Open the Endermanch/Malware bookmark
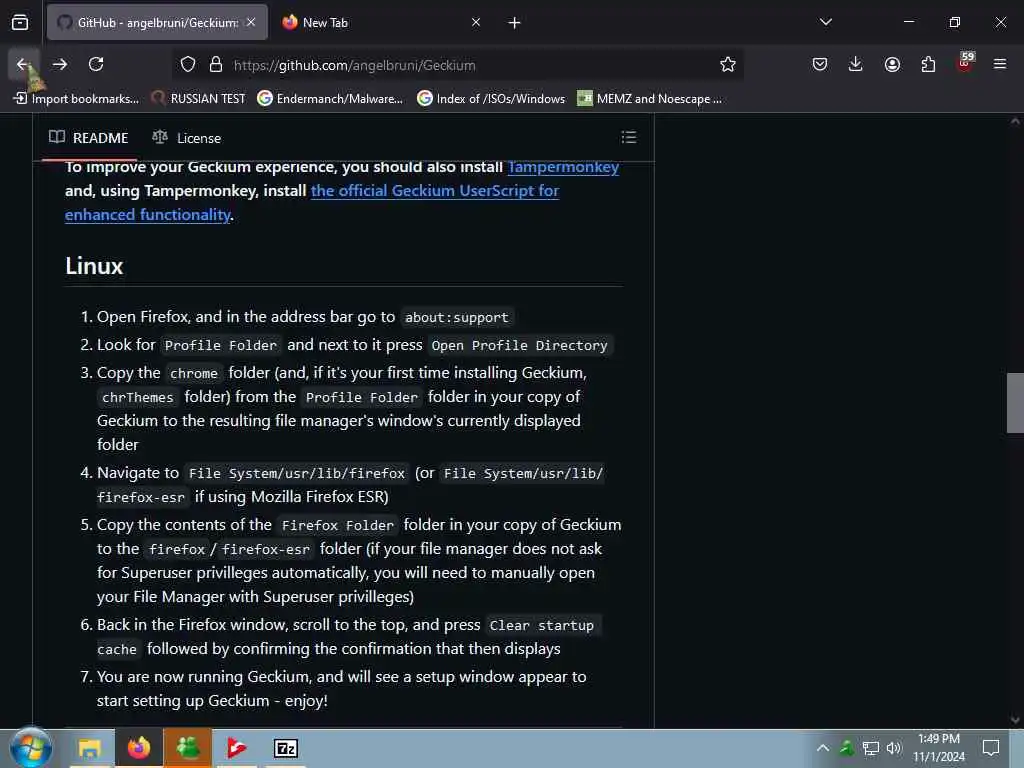This screenshot has height=768, width=1024. point(330,99)
